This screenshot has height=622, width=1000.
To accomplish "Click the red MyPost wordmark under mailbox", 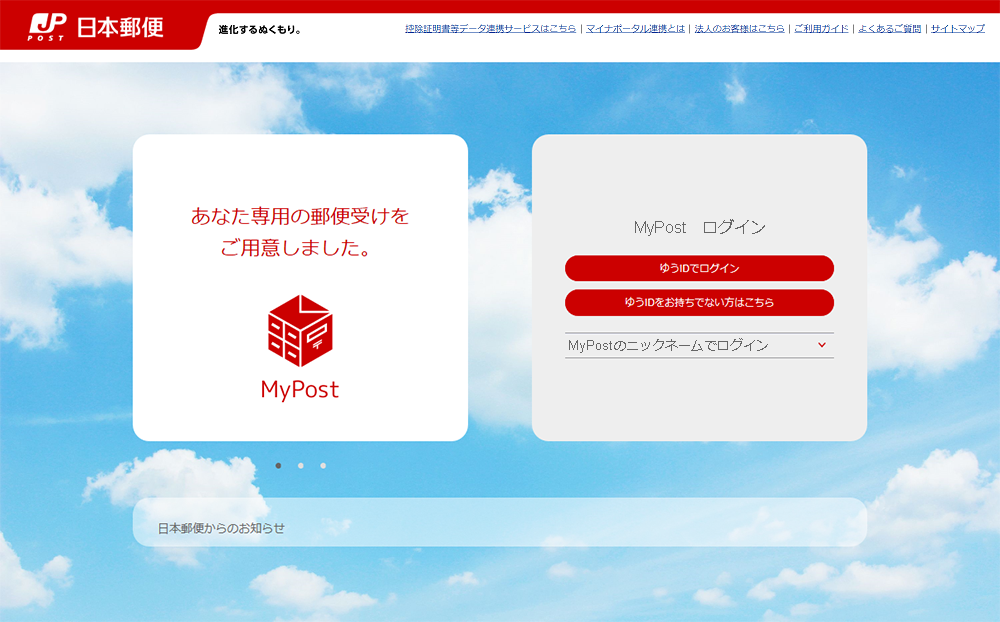I will [x=300, y=390].
